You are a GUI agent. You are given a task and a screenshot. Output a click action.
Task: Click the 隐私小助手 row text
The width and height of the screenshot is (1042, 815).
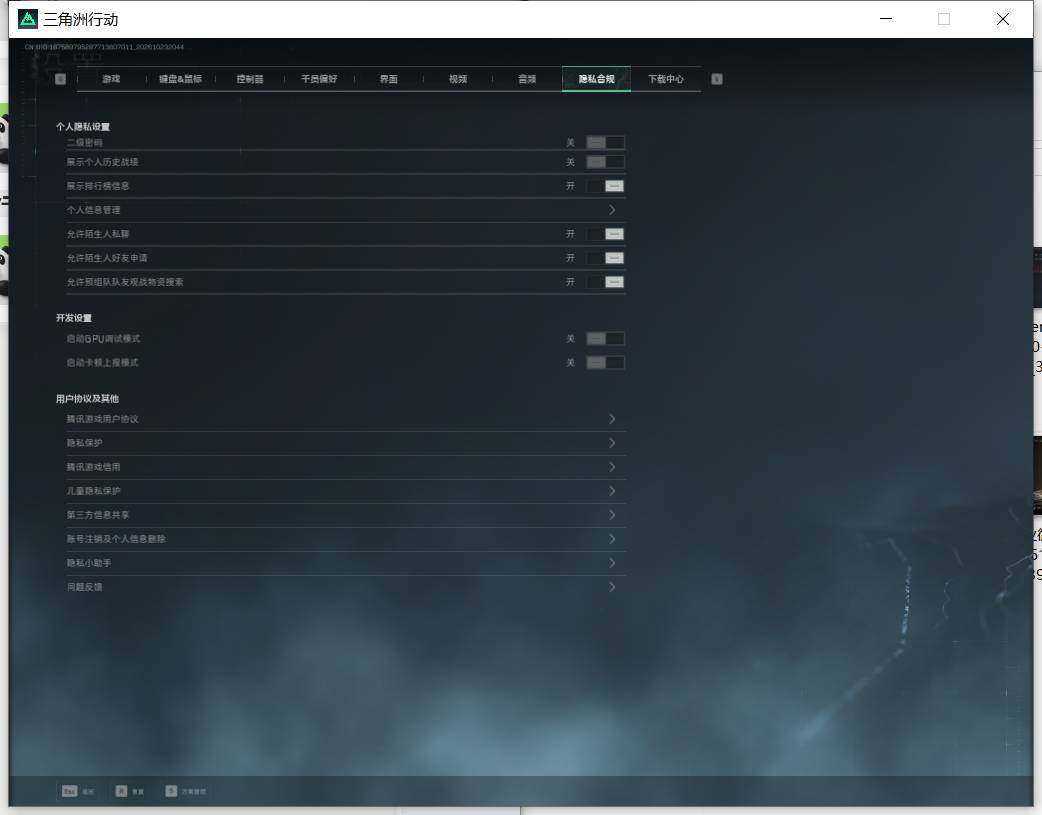89,562
